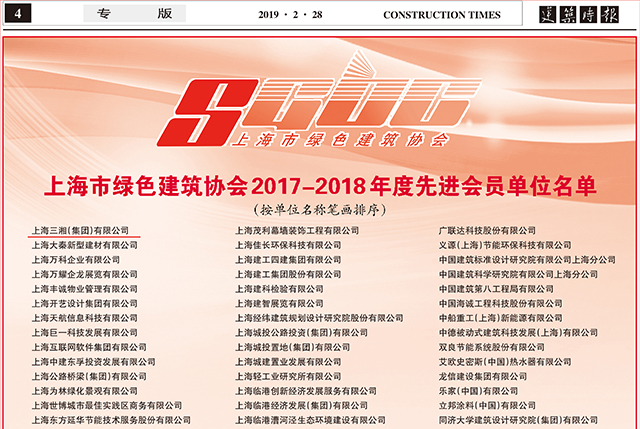Click 上海佳长环保科技有限公司
The height and width of the screenshot is (429, 640).
click(x=288, y=245)
